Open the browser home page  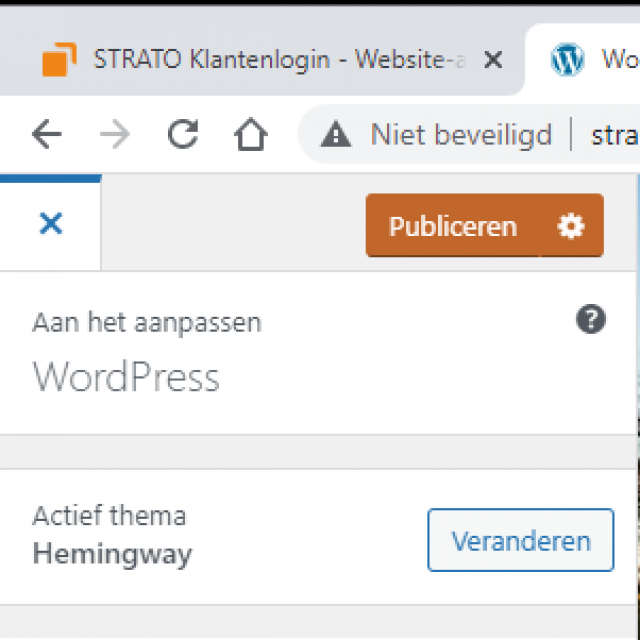pyautogui.click(x=251, y=134)
